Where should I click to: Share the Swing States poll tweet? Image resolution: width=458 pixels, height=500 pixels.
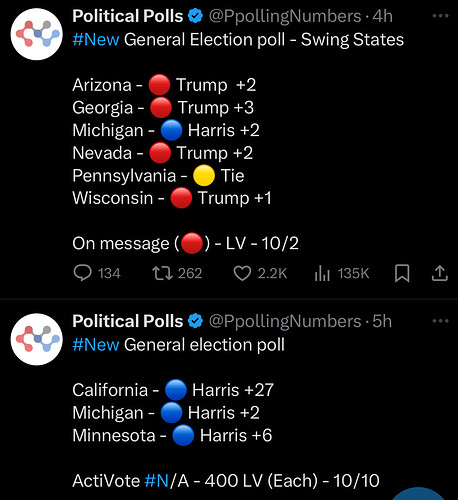pos(440,273)
